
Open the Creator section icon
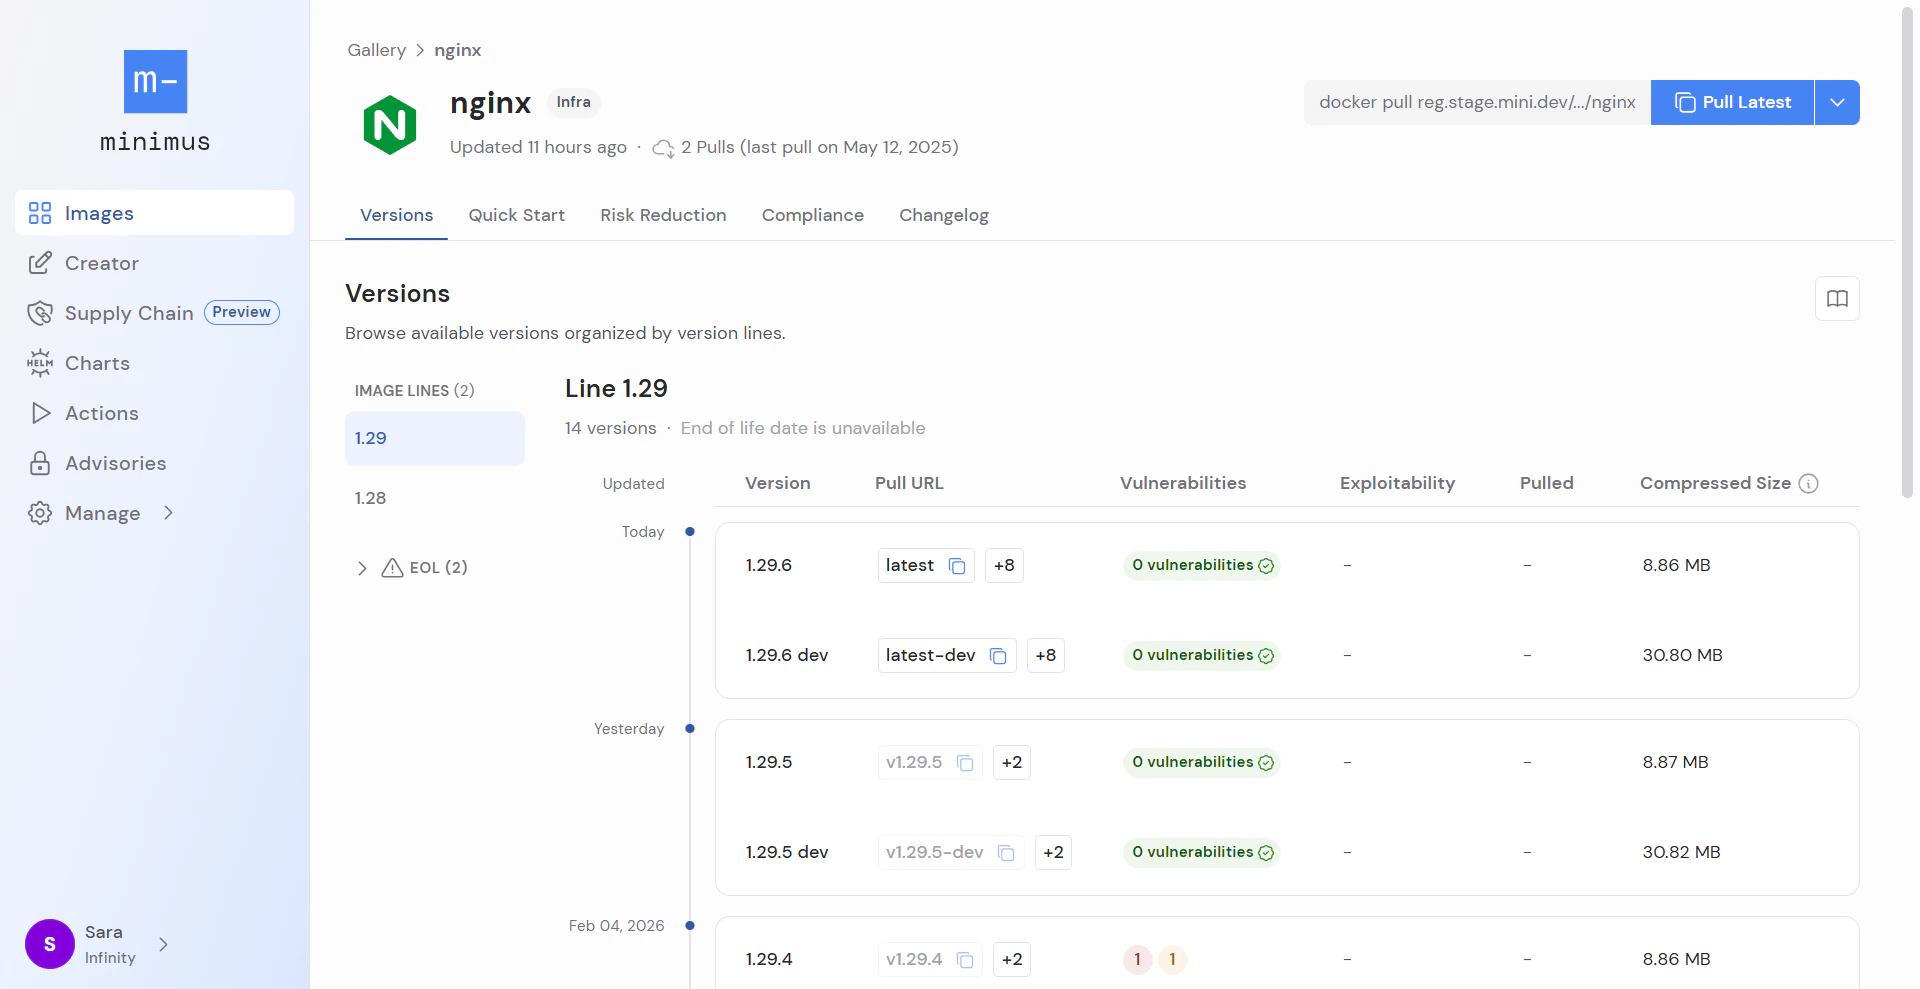(40, 262)
